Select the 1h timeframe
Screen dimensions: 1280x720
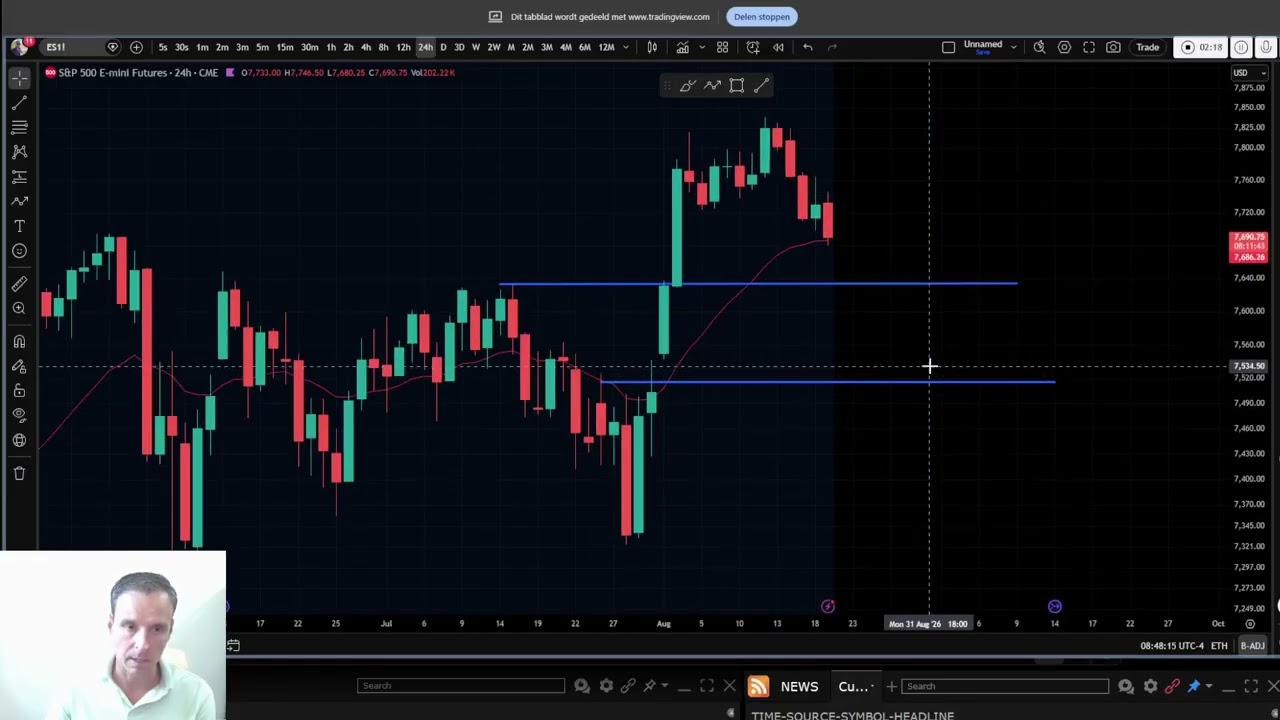click(331, 47)
